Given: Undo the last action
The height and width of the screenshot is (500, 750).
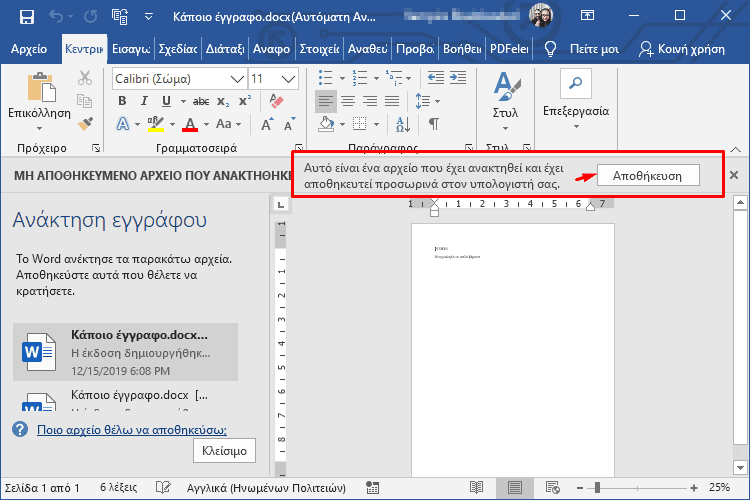Looking at the screenshot, I should click(56, 17).
